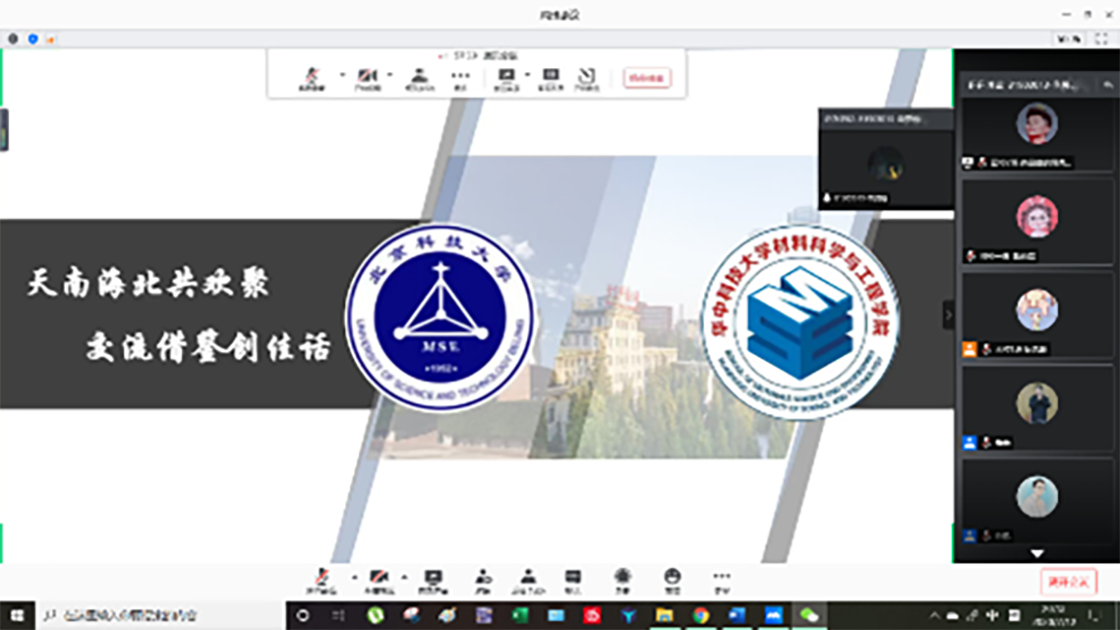
Task: Open the Windows notification center icon
Action: tap(1094, 615)
